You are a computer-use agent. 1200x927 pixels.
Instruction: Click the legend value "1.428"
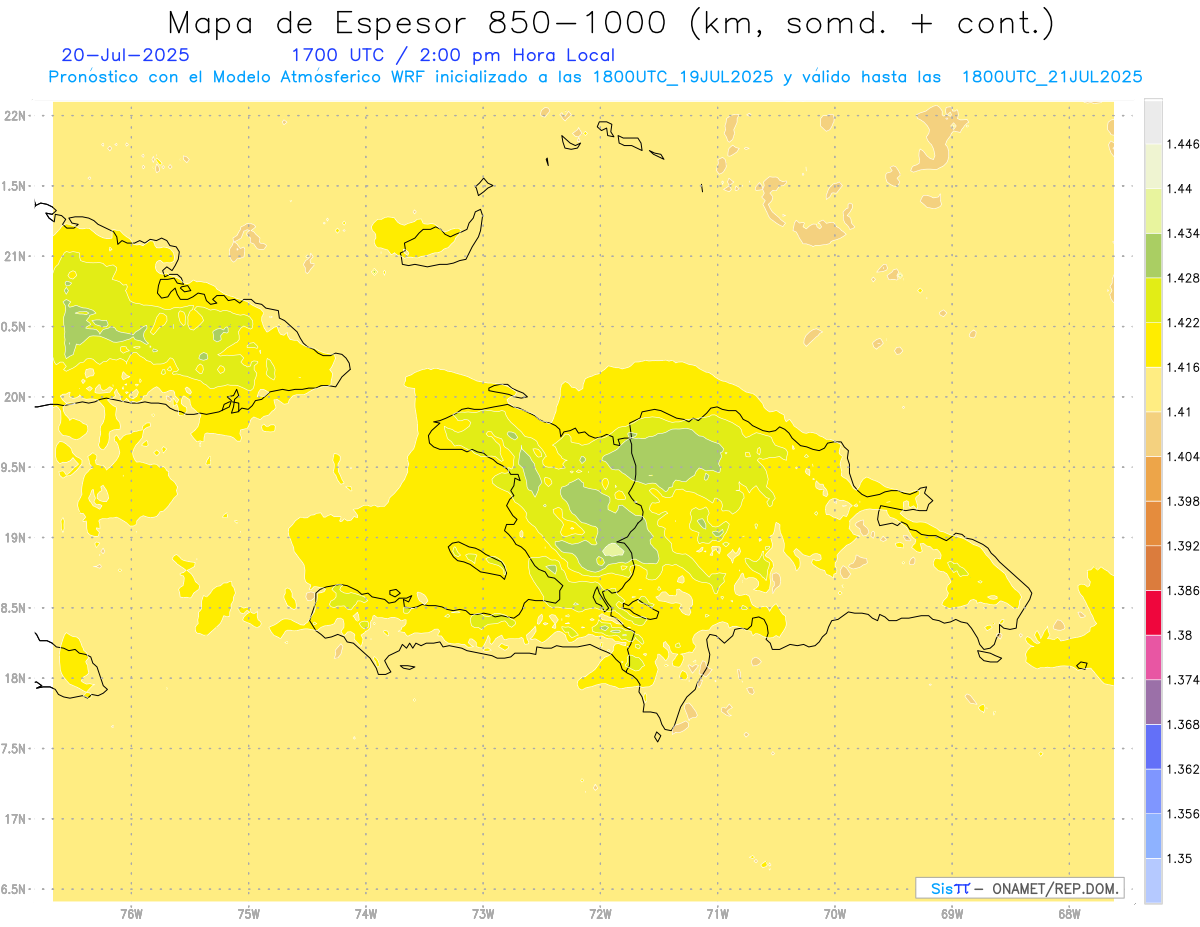[x=1184, y=278]
